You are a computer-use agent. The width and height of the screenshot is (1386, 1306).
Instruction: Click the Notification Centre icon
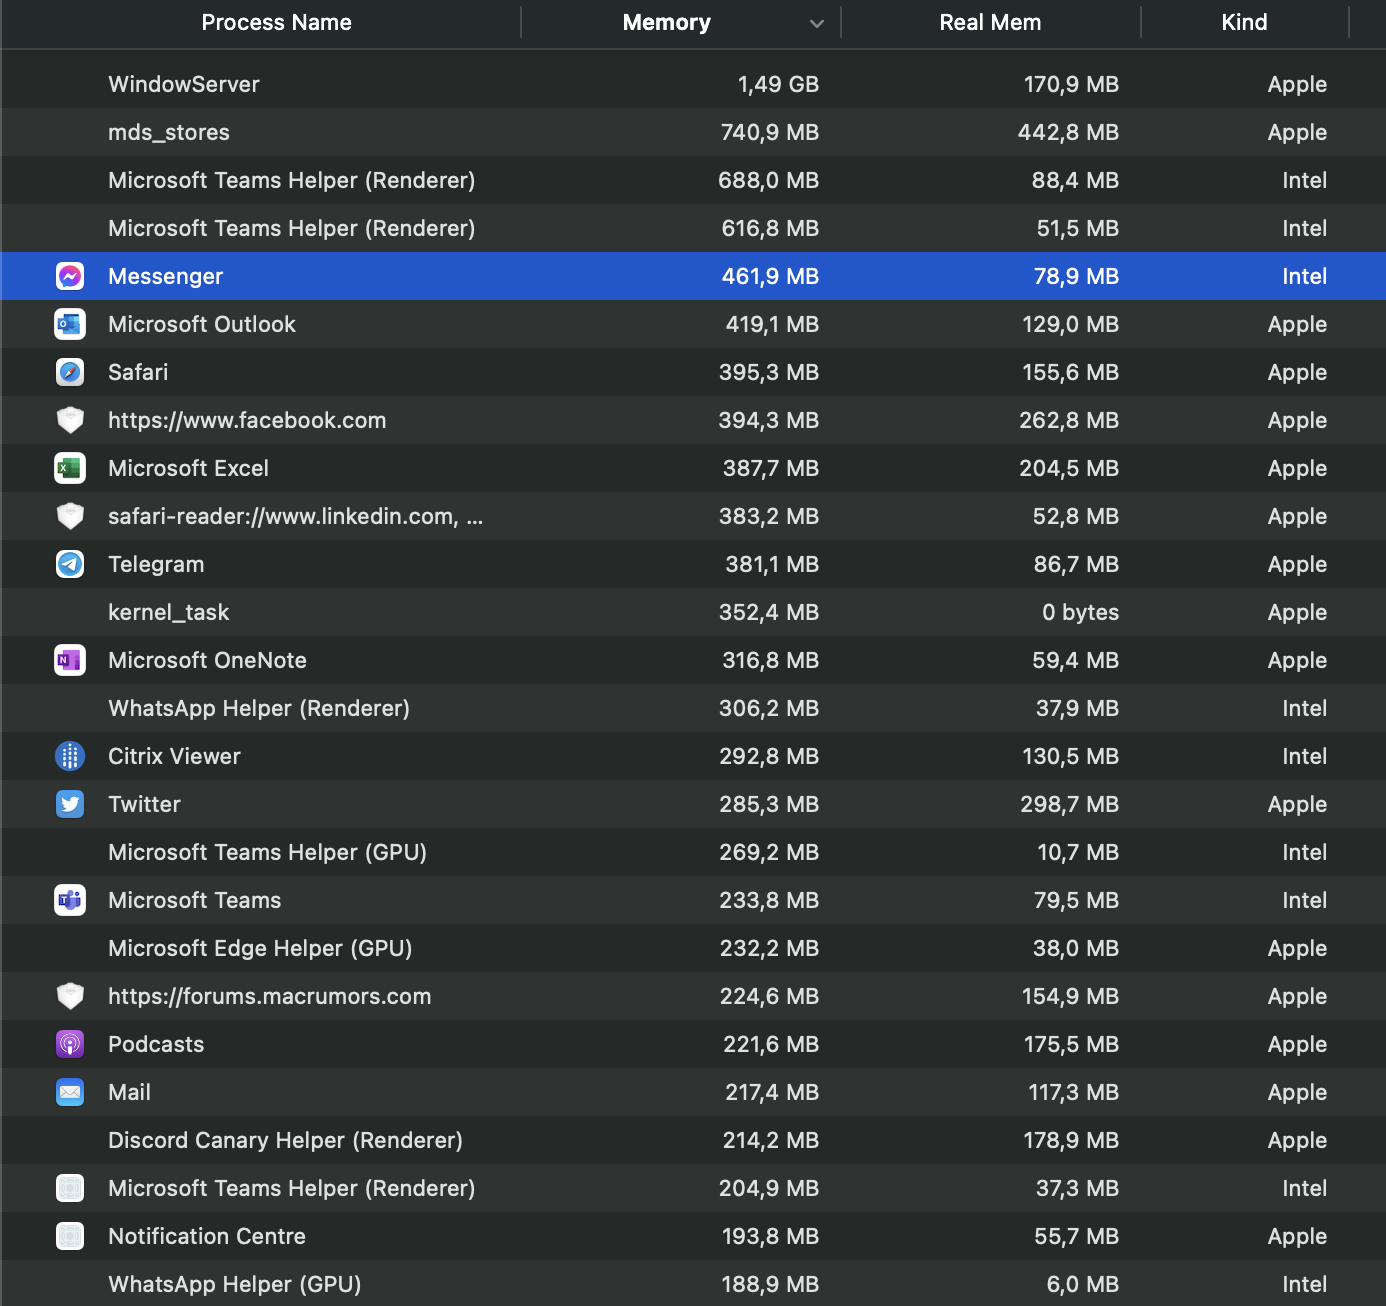[70, 1236]
